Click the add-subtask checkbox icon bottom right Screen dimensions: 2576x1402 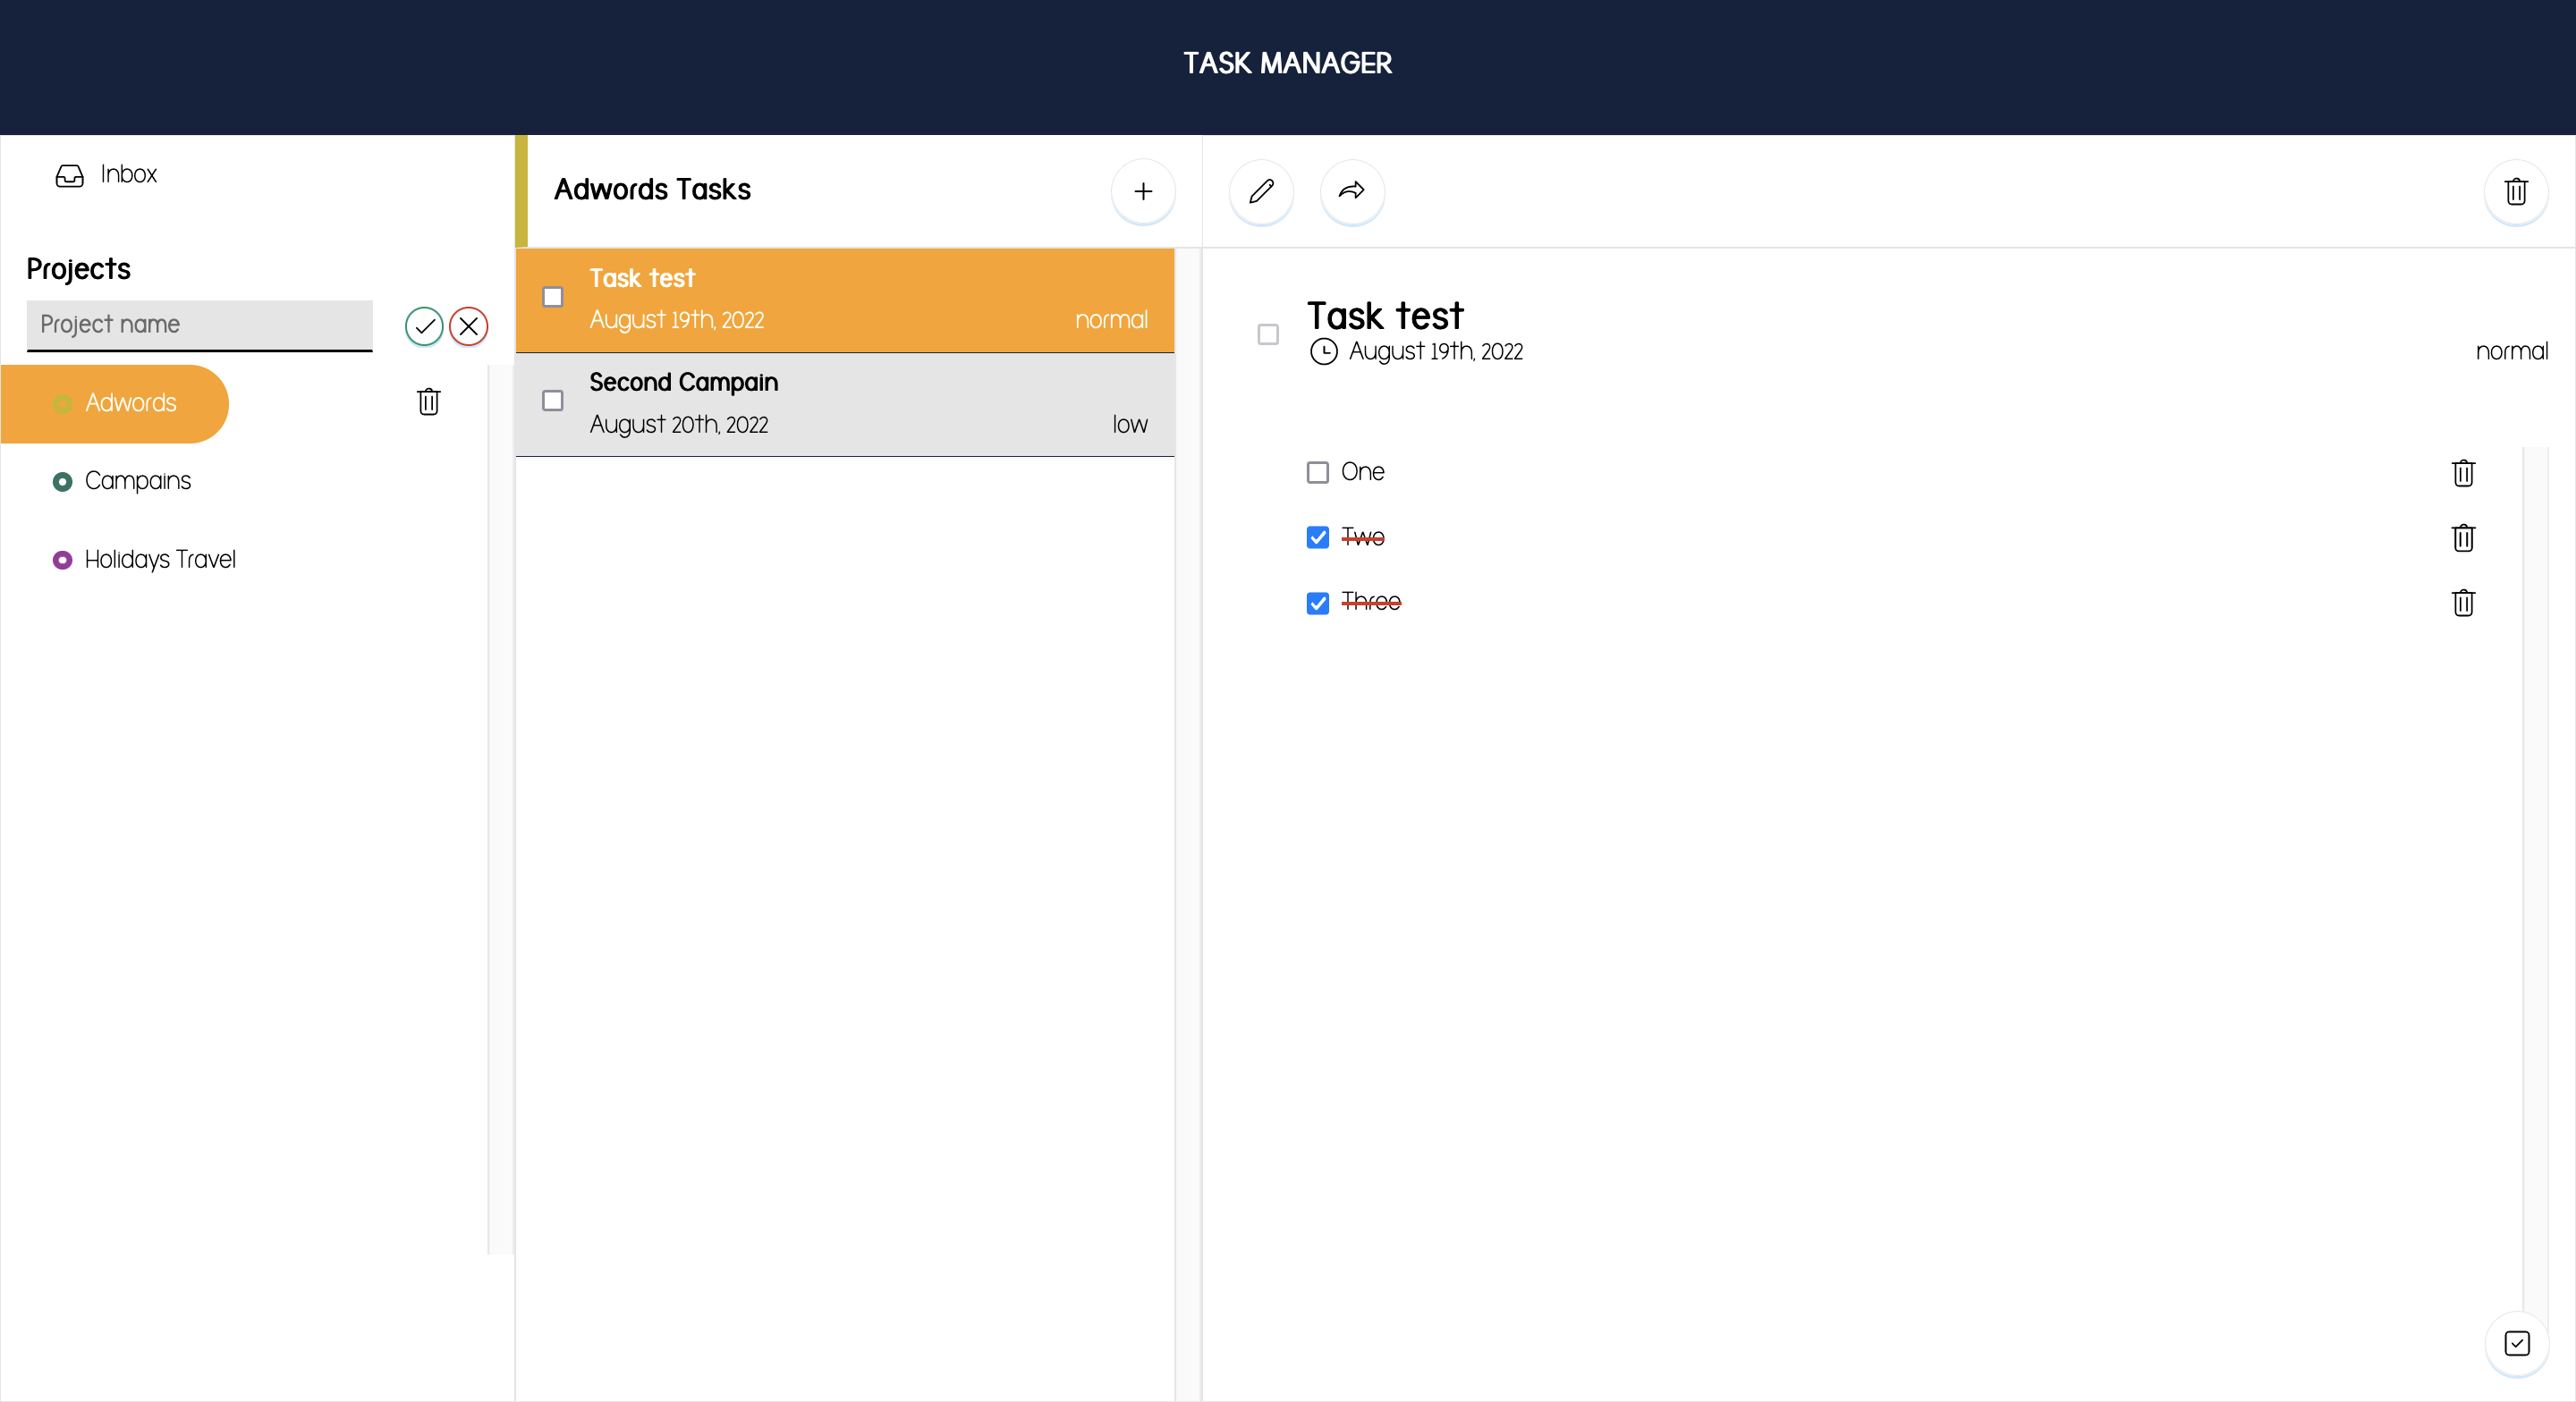(2516, 1343)
